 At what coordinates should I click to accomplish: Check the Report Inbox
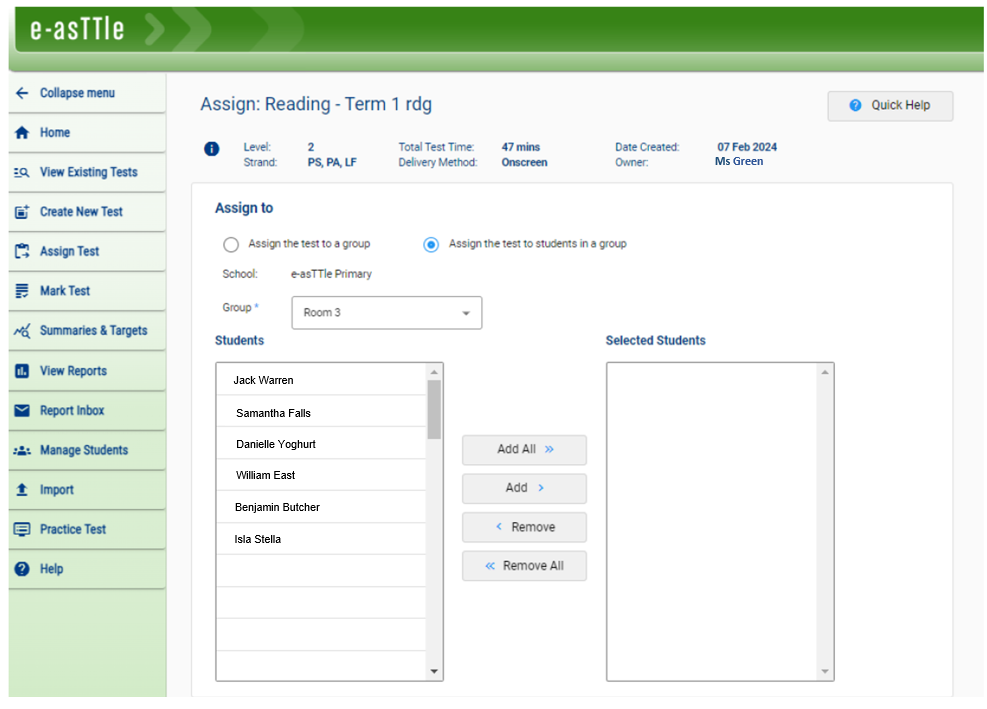click(70, 410)
